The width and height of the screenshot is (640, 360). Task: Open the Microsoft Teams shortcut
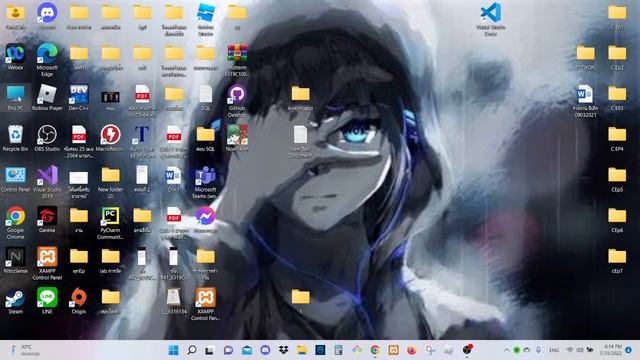click(205, 182)
